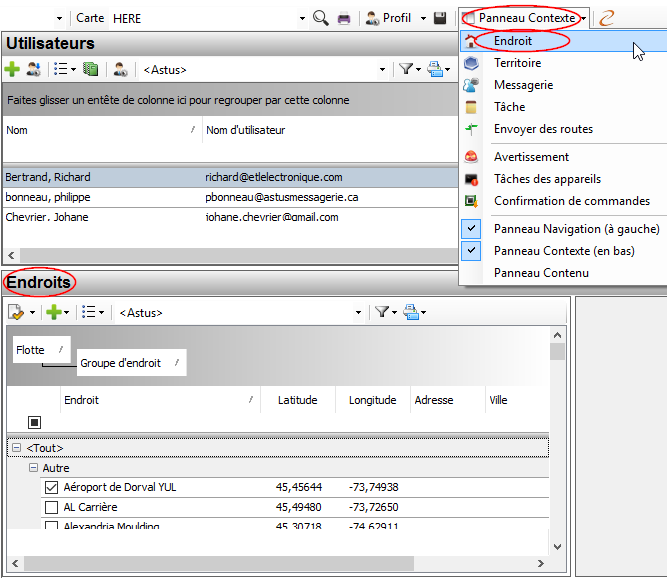Viewport: 667px width, 578px height.
Task: Click the magnifier search icon in top toolbar
Action: point(321,18)
